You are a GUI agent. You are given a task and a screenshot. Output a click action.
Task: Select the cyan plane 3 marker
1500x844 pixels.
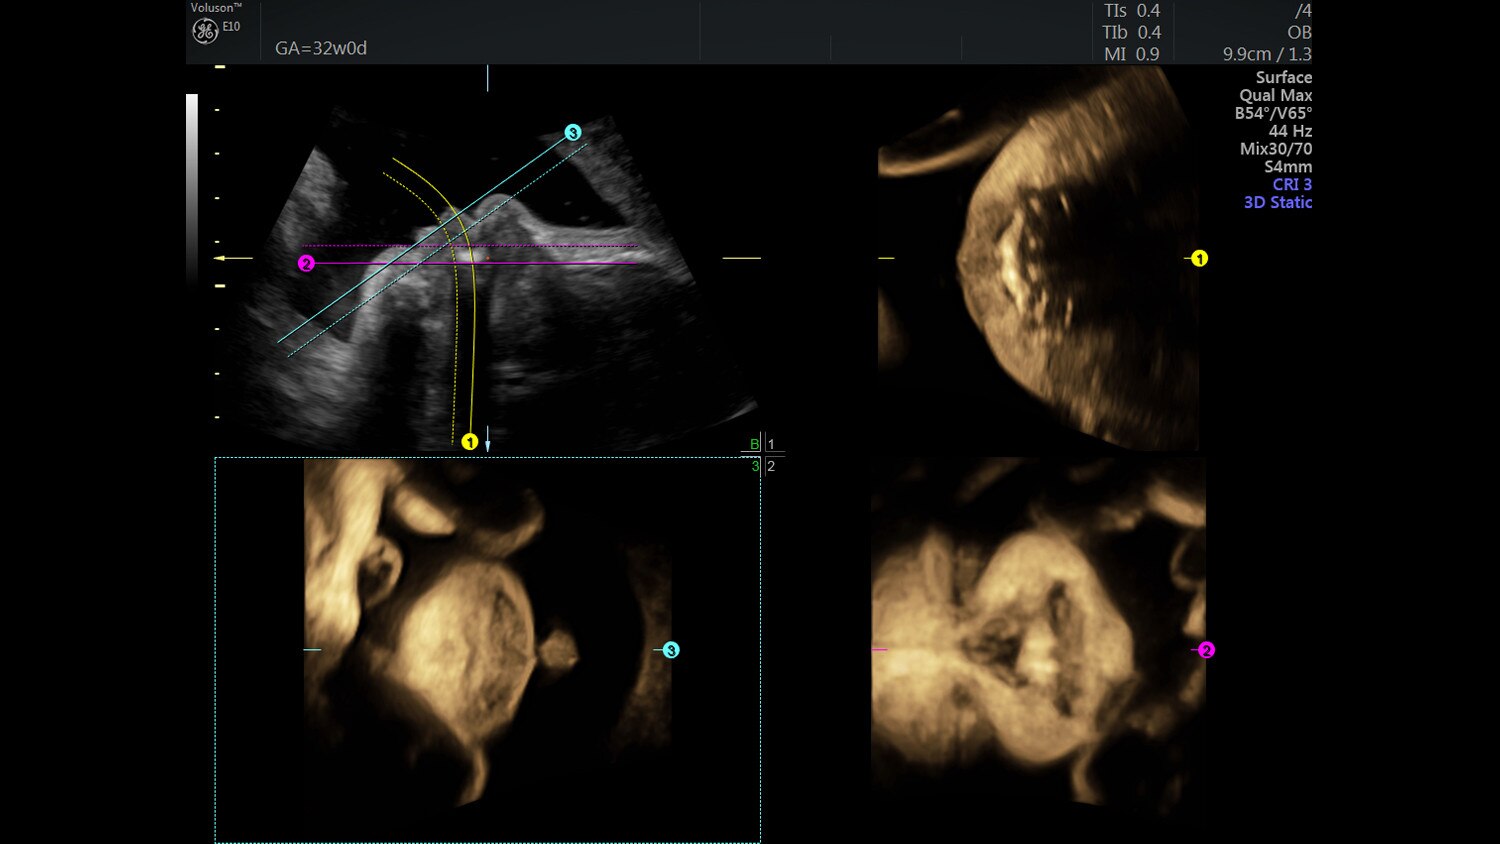tap(572, 131)
